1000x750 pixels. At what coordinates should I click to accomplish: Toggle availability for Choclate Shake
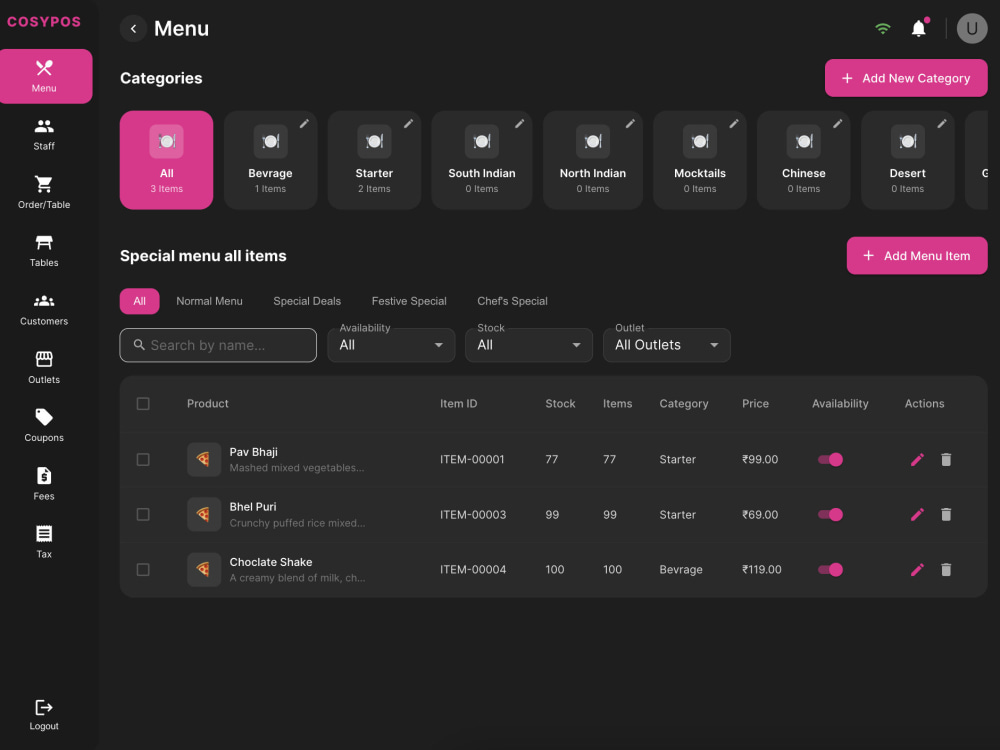pos(830,570)
